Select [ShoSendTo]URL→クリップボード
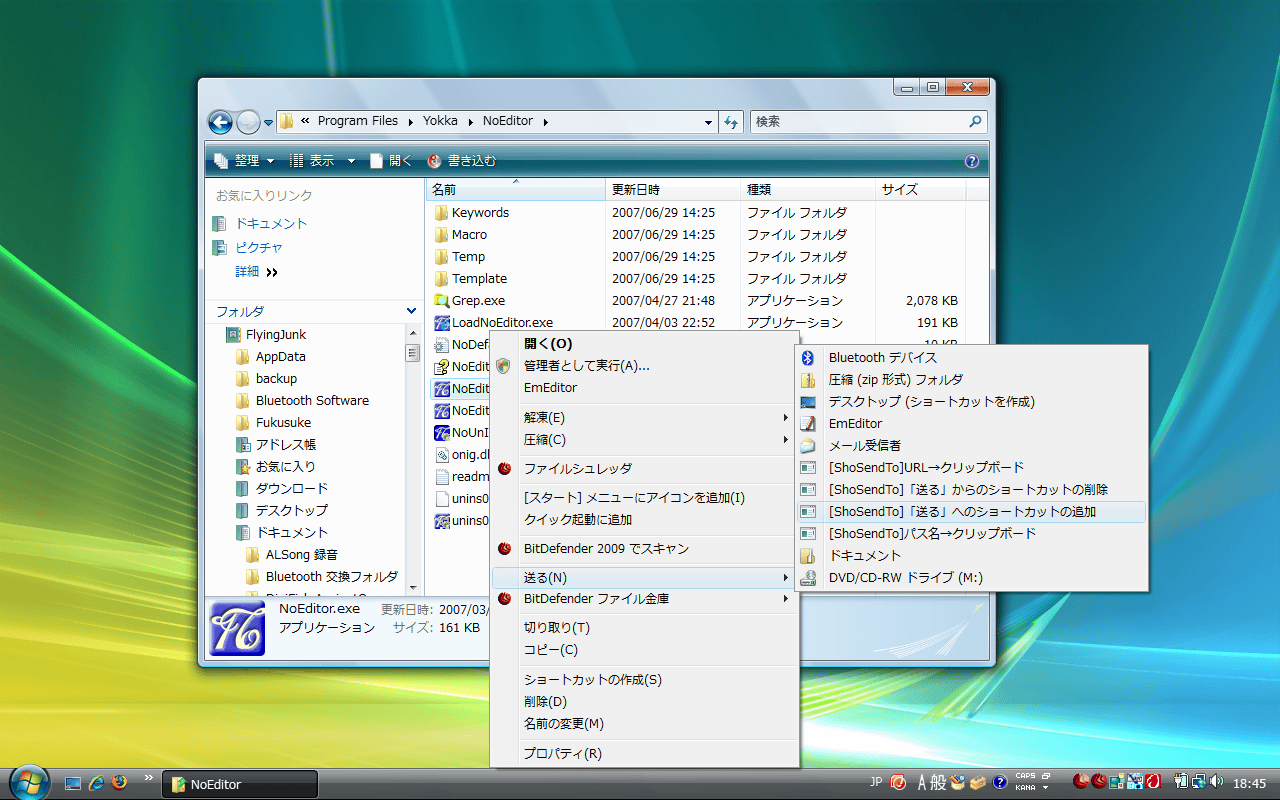Screen dimensions: 1280x800 coord(970,468)
